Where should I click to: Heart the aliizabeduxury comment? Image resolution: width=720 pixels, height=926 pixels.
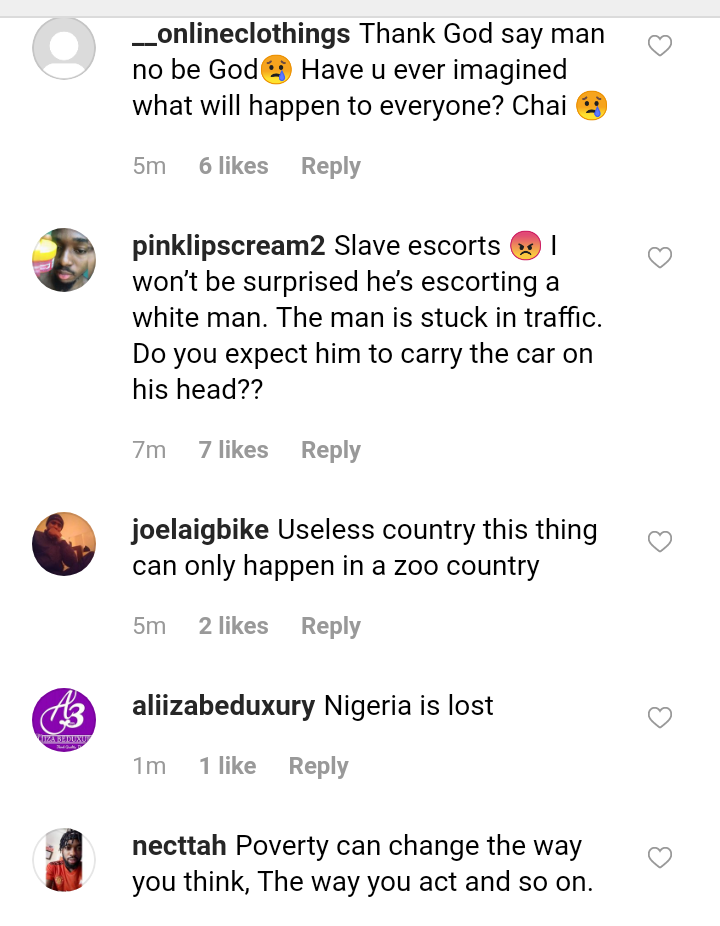click(660, 718)
